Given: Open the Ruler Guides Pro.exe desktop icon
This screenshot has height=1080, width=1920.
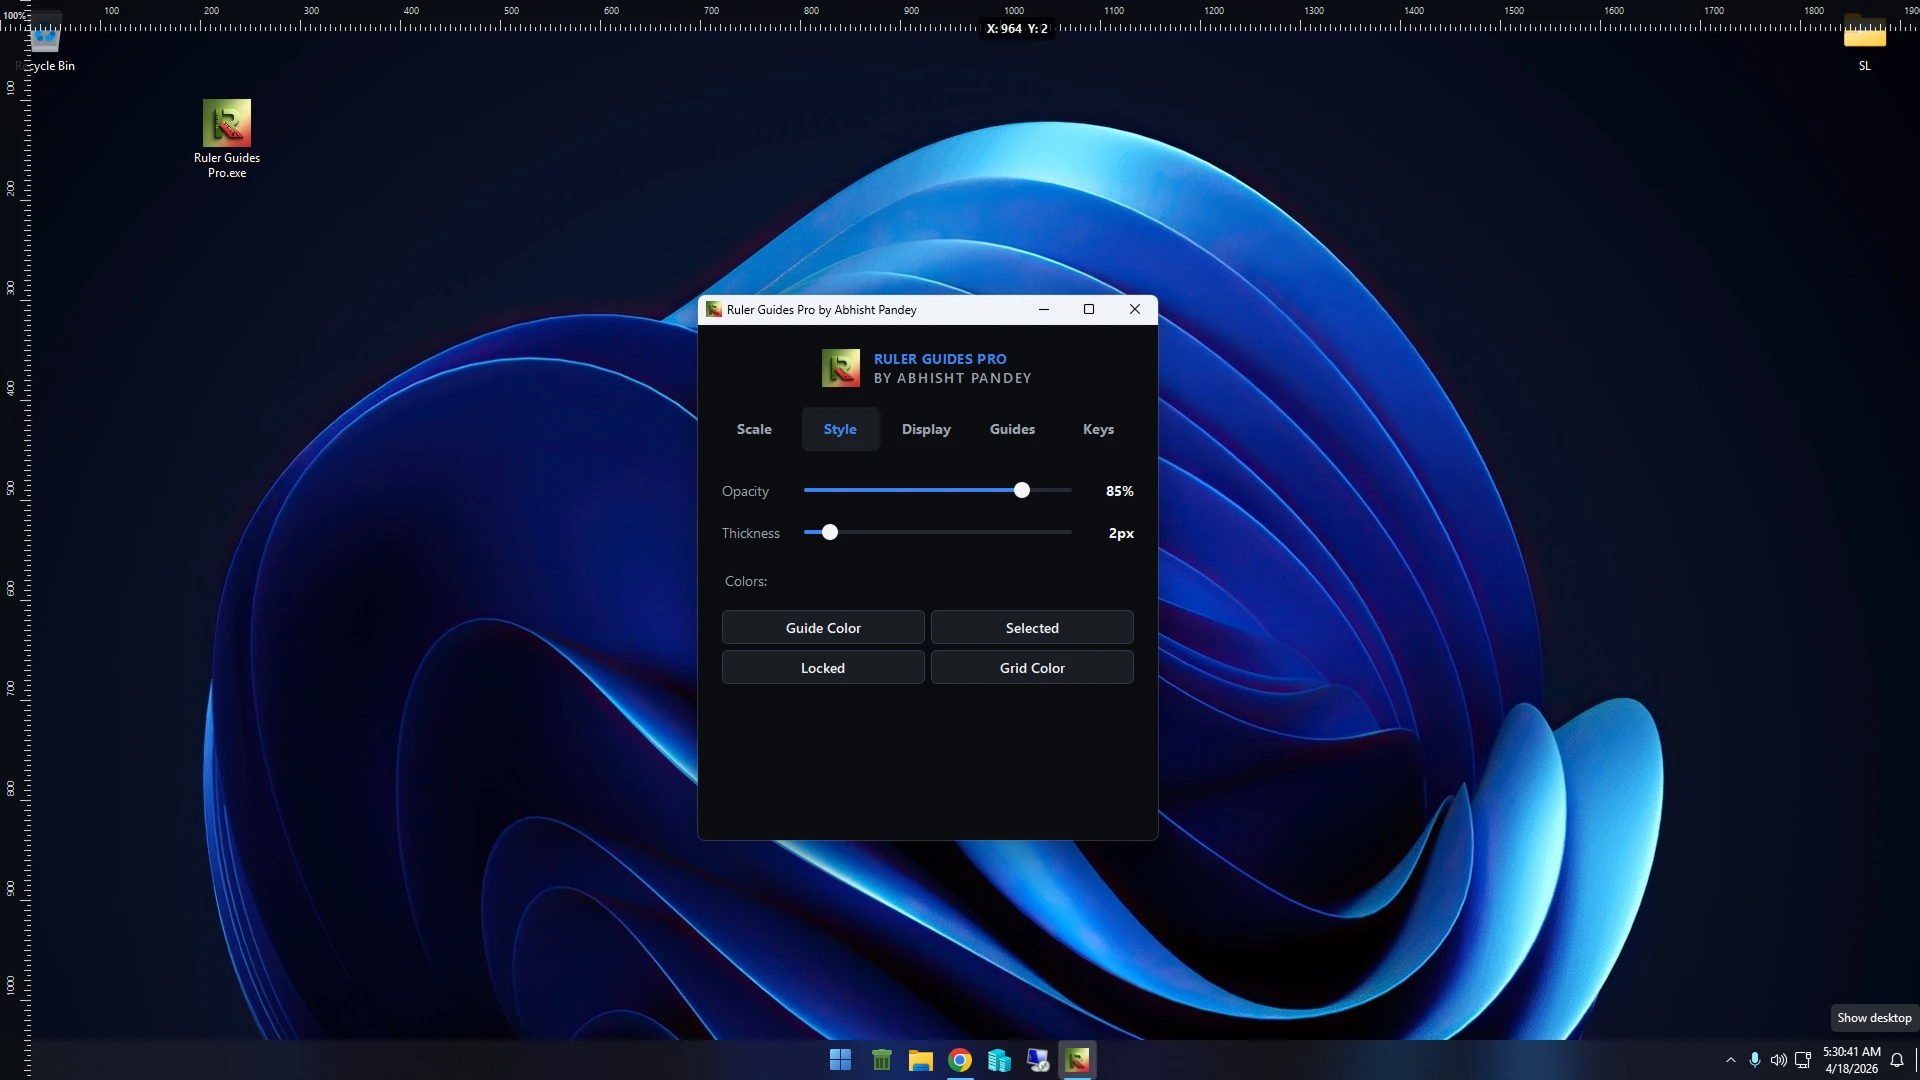Looking at the screenshot, I should [x=227, y=138].
